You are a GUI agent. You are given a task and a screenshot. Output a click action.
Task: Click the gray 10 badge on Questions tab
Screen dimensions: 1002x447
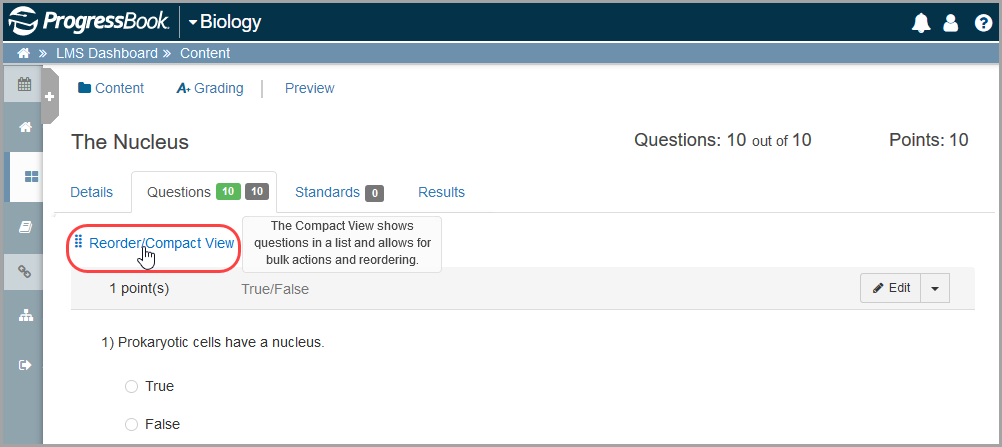tap(257, 191)
